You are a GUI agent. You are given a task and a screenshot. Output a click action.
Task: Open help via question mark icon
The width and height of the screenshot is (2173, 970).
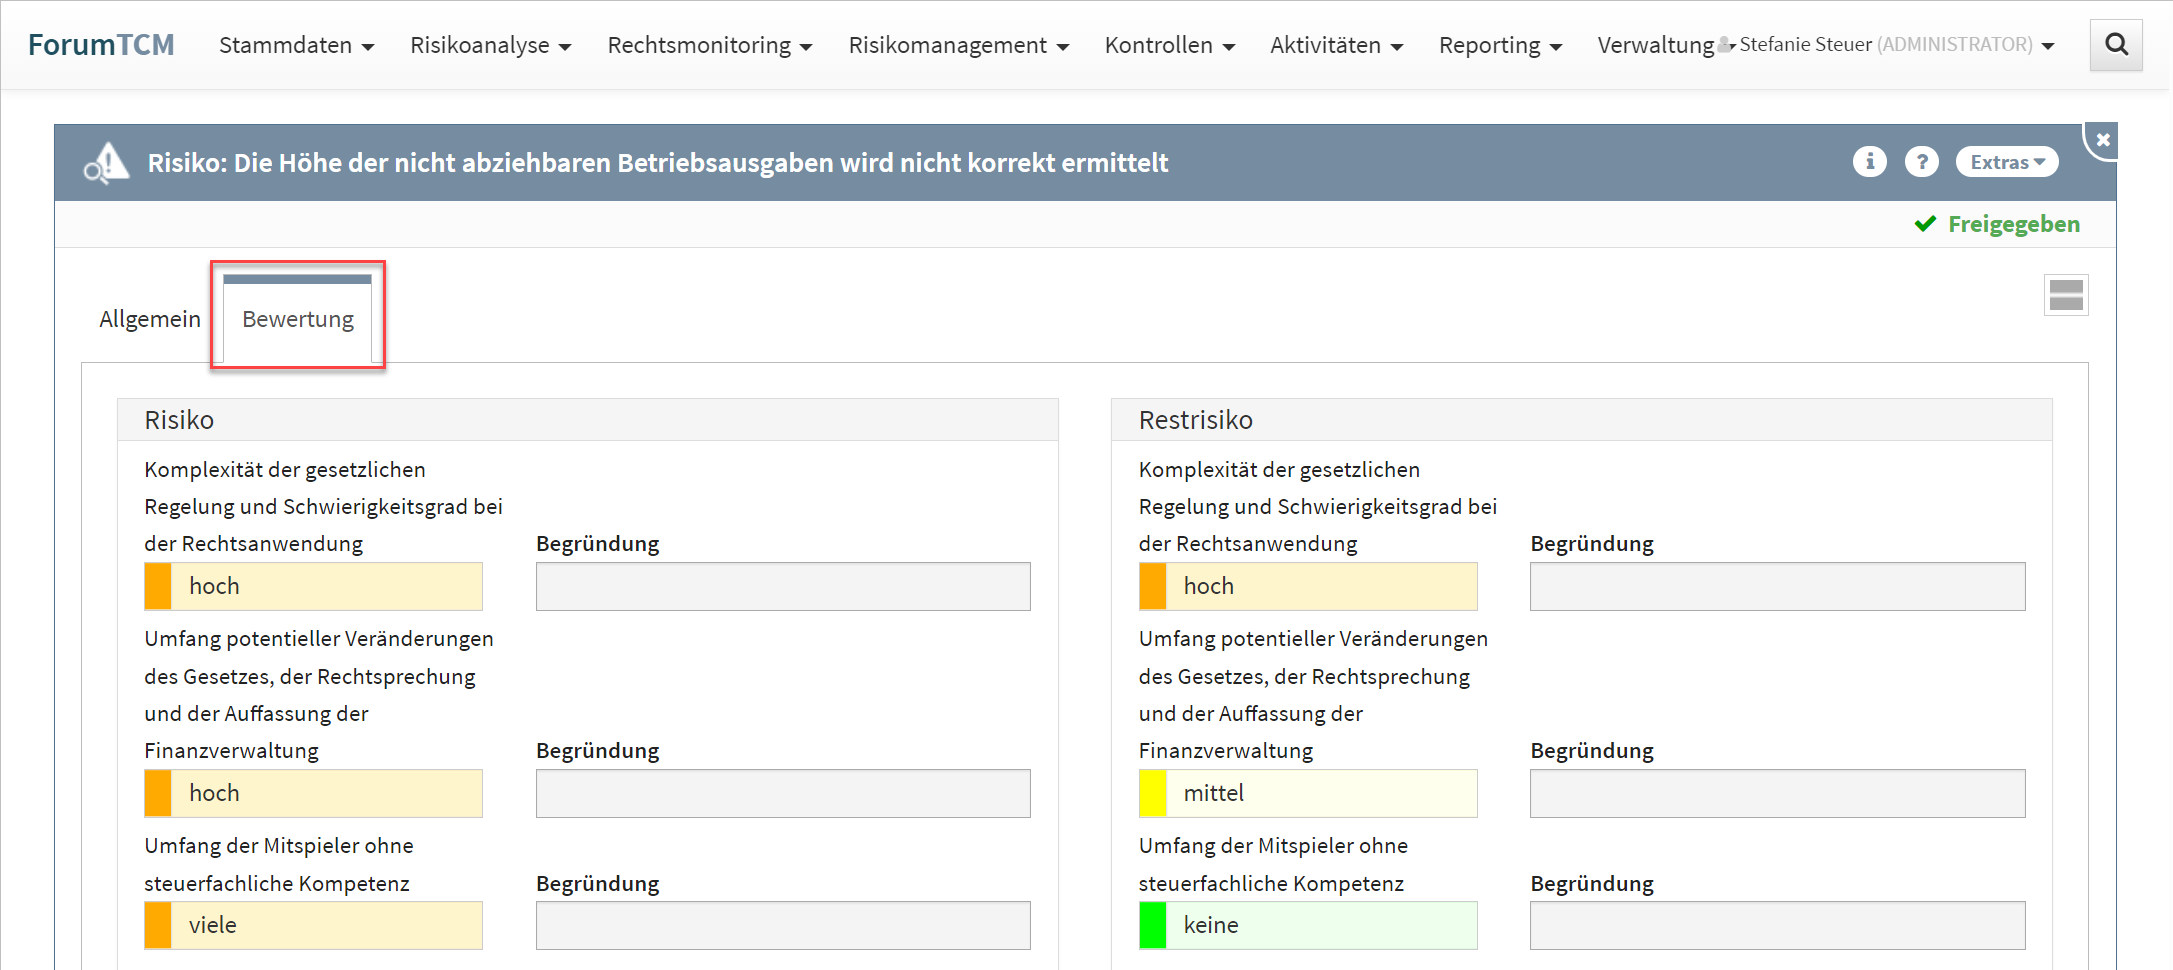(x=1920, y=162)
